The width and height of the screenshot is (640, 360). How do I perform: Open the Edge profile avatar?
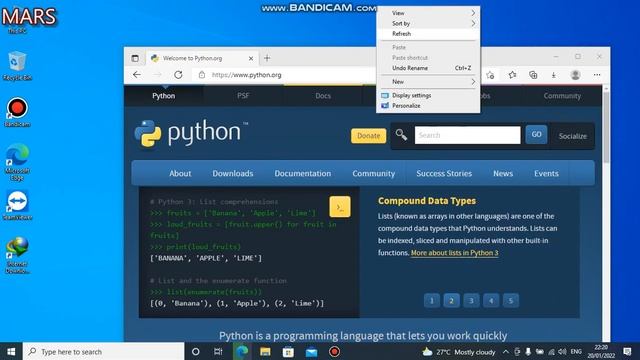point(576,75)
